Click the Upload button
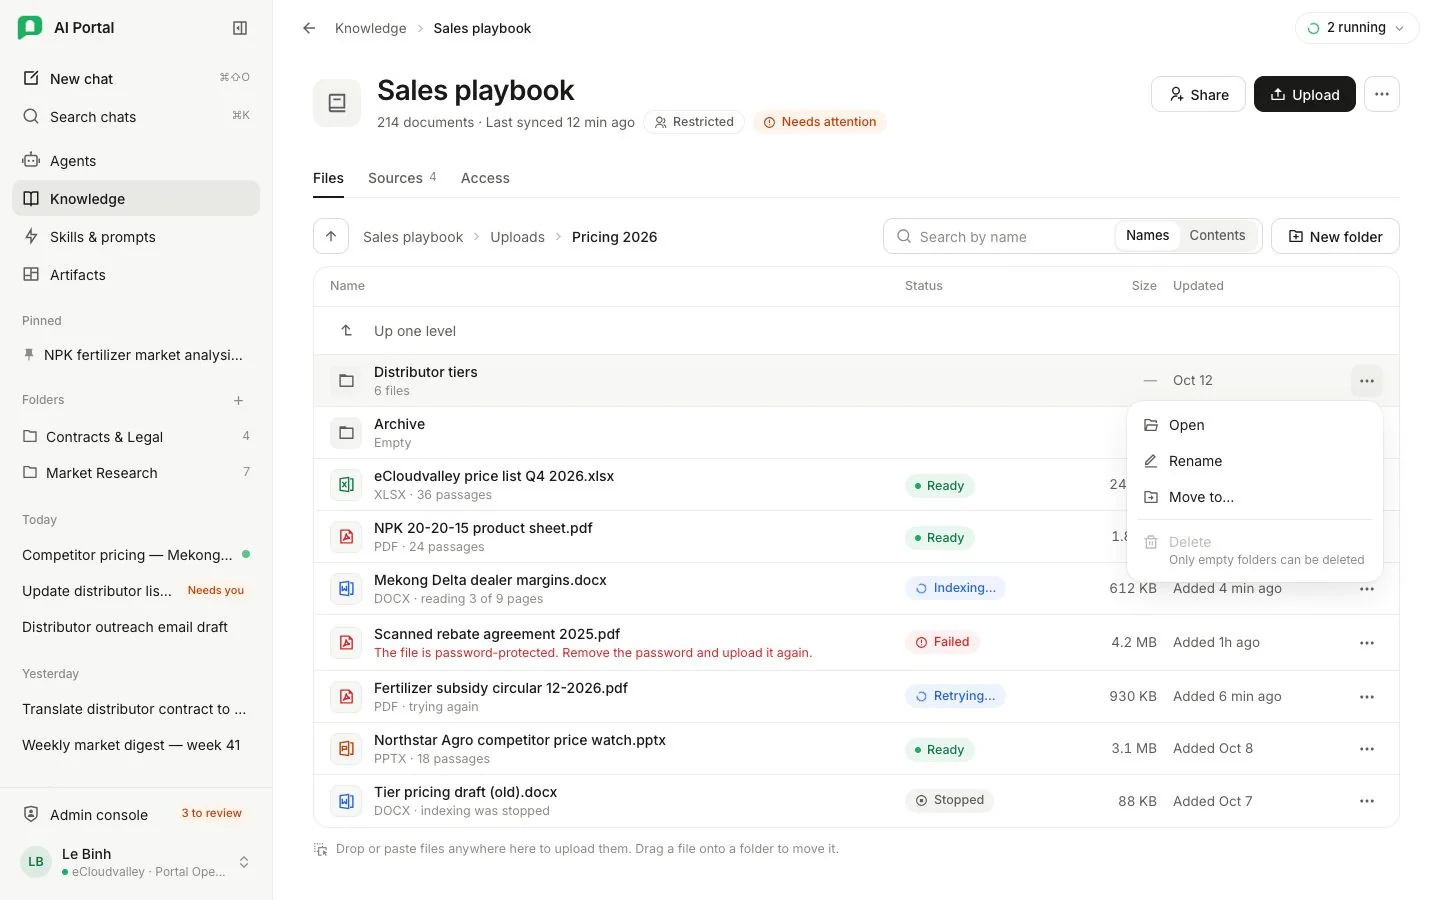 (x=1305, y=94)
